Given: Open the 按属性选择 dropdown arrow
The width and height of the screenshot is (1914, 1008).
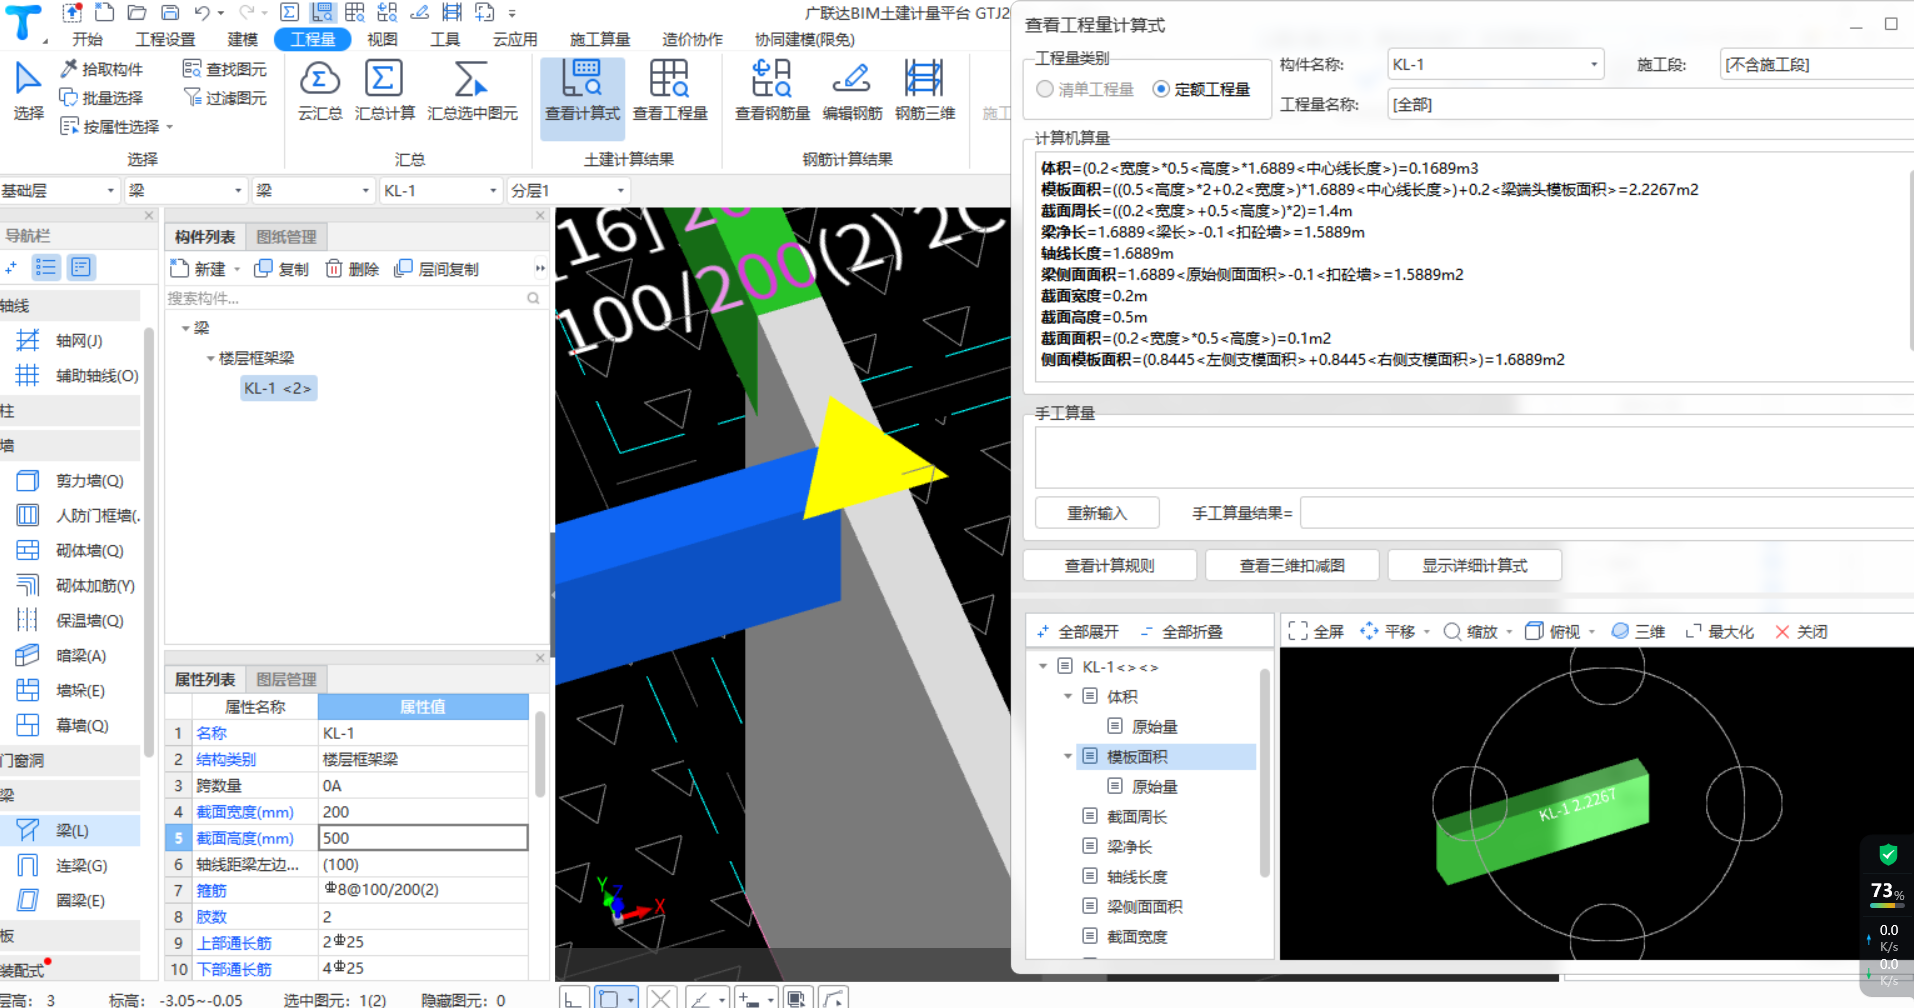Looking at the screenshot, I should tap(170, 127).
